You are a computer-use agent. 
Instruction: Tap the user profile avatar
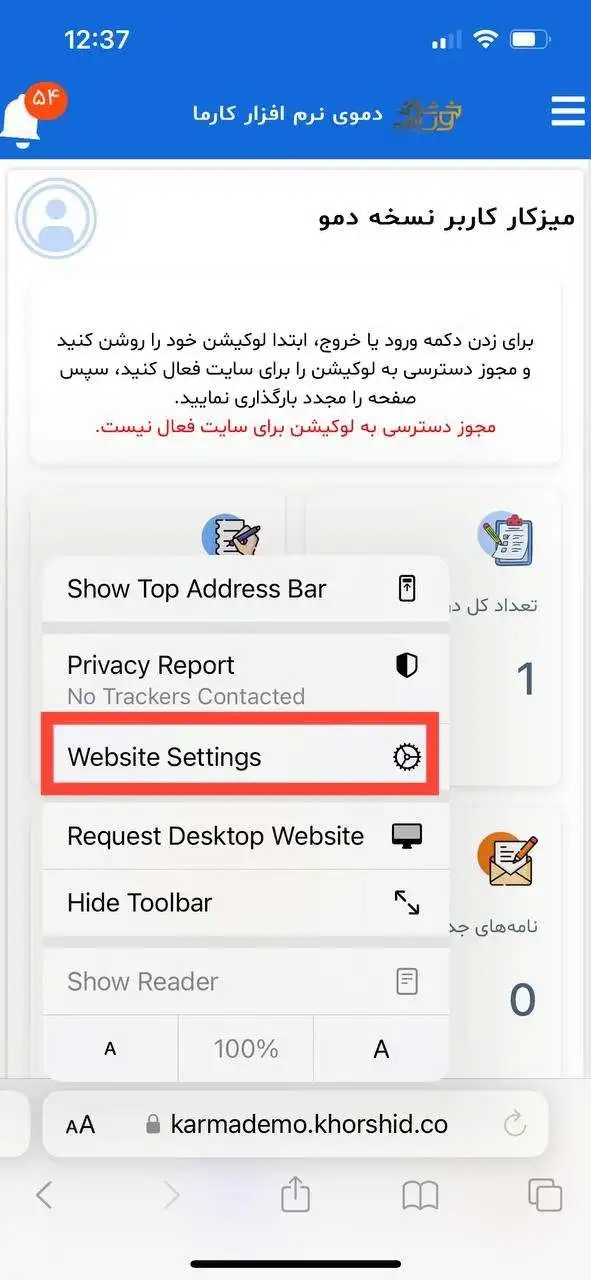point(56,219)
